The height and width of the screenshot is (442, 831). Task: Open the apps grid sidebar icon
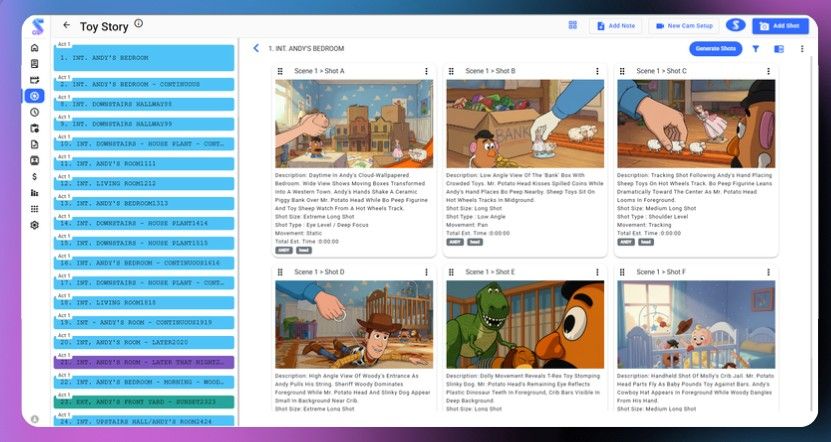click(34, 209)
